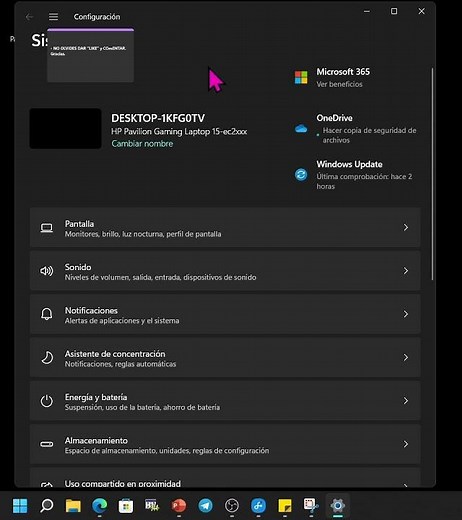Expand Asistente de concentración chevron
462x520 pixels.
406,357
